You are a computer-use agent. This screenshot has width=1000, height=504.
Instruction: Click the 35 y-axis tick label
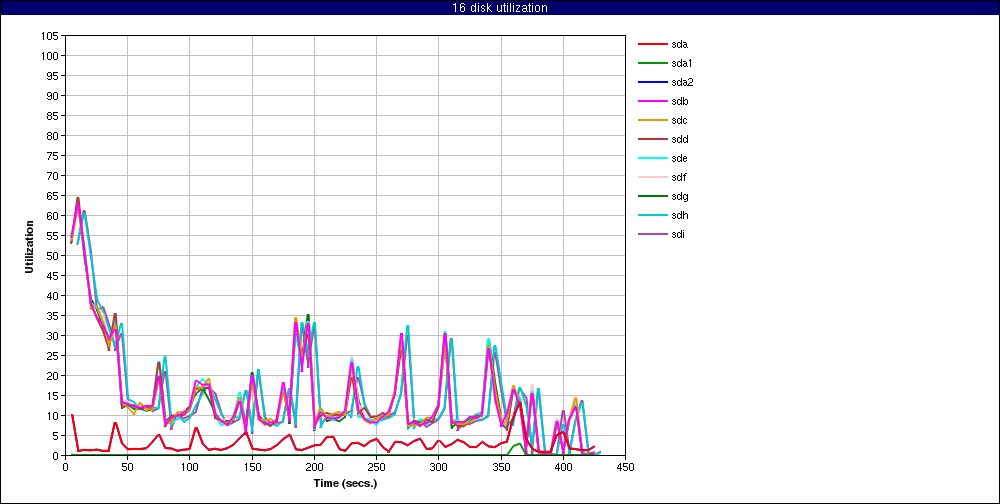click(x=54, y=316)
